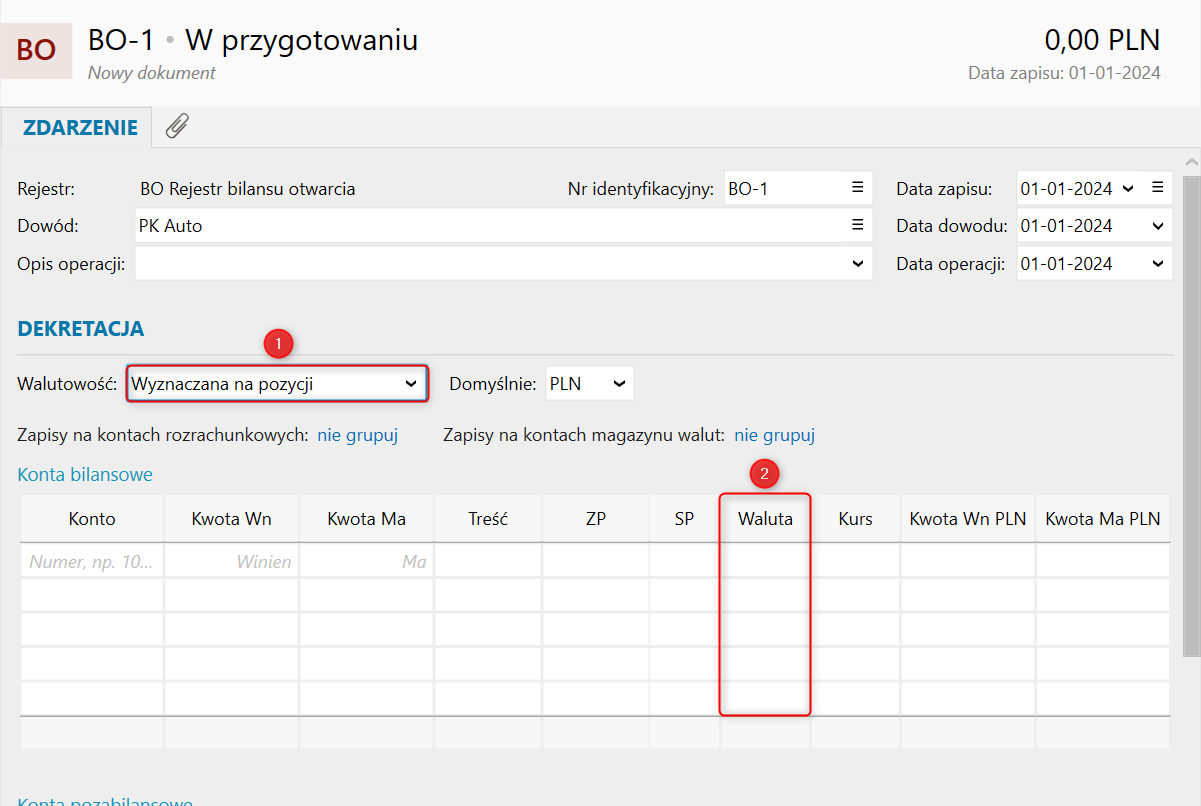Click the DEKRETACJA section heading
1201x806 pixels.
pyautogui.click(x=81, y=328)
